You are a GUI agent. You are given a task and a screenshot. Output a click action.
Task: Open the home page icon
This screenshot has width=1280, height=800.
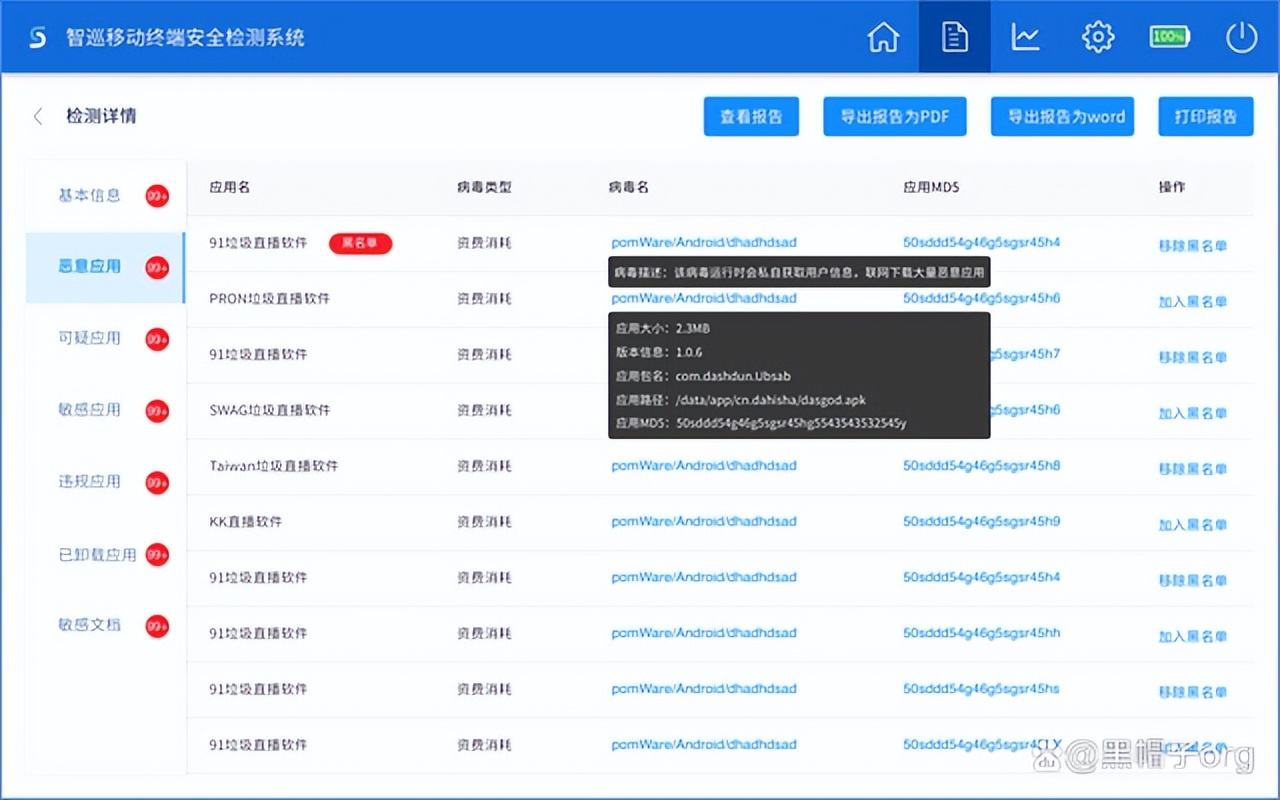[x=883, y=36]
